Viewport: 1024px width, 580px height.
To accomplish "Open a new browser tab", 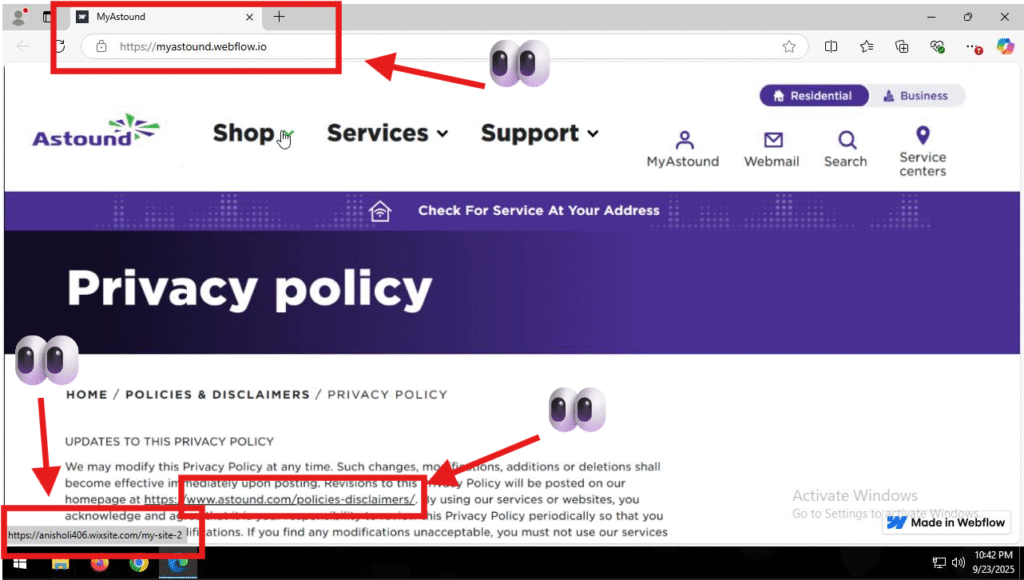I will (x=279, y=17).
